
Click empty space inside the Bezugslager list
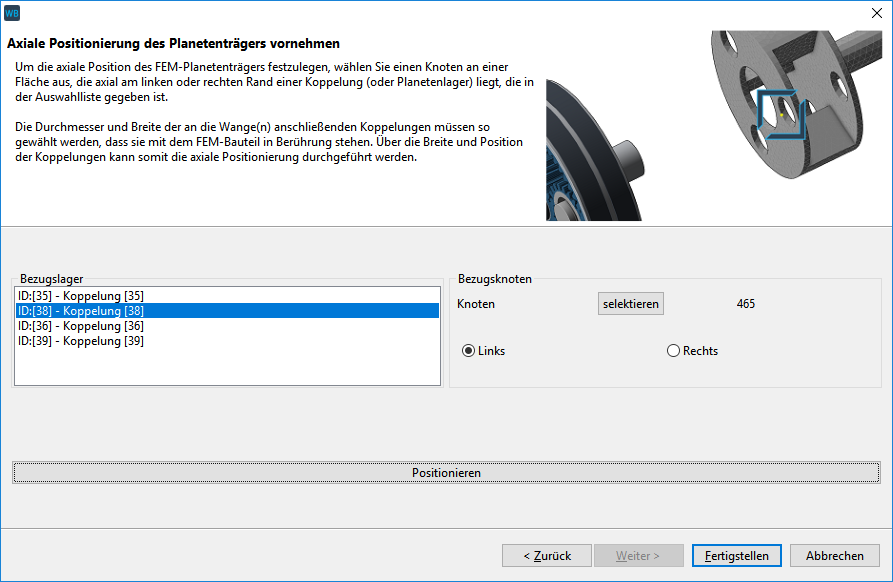227,366
